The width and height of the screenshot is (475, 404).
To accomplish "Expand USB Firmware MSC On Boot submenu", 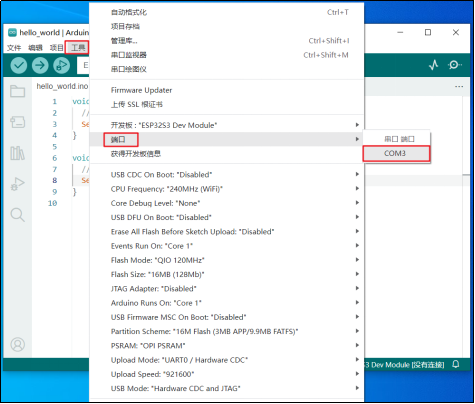I will pos(227,317).
